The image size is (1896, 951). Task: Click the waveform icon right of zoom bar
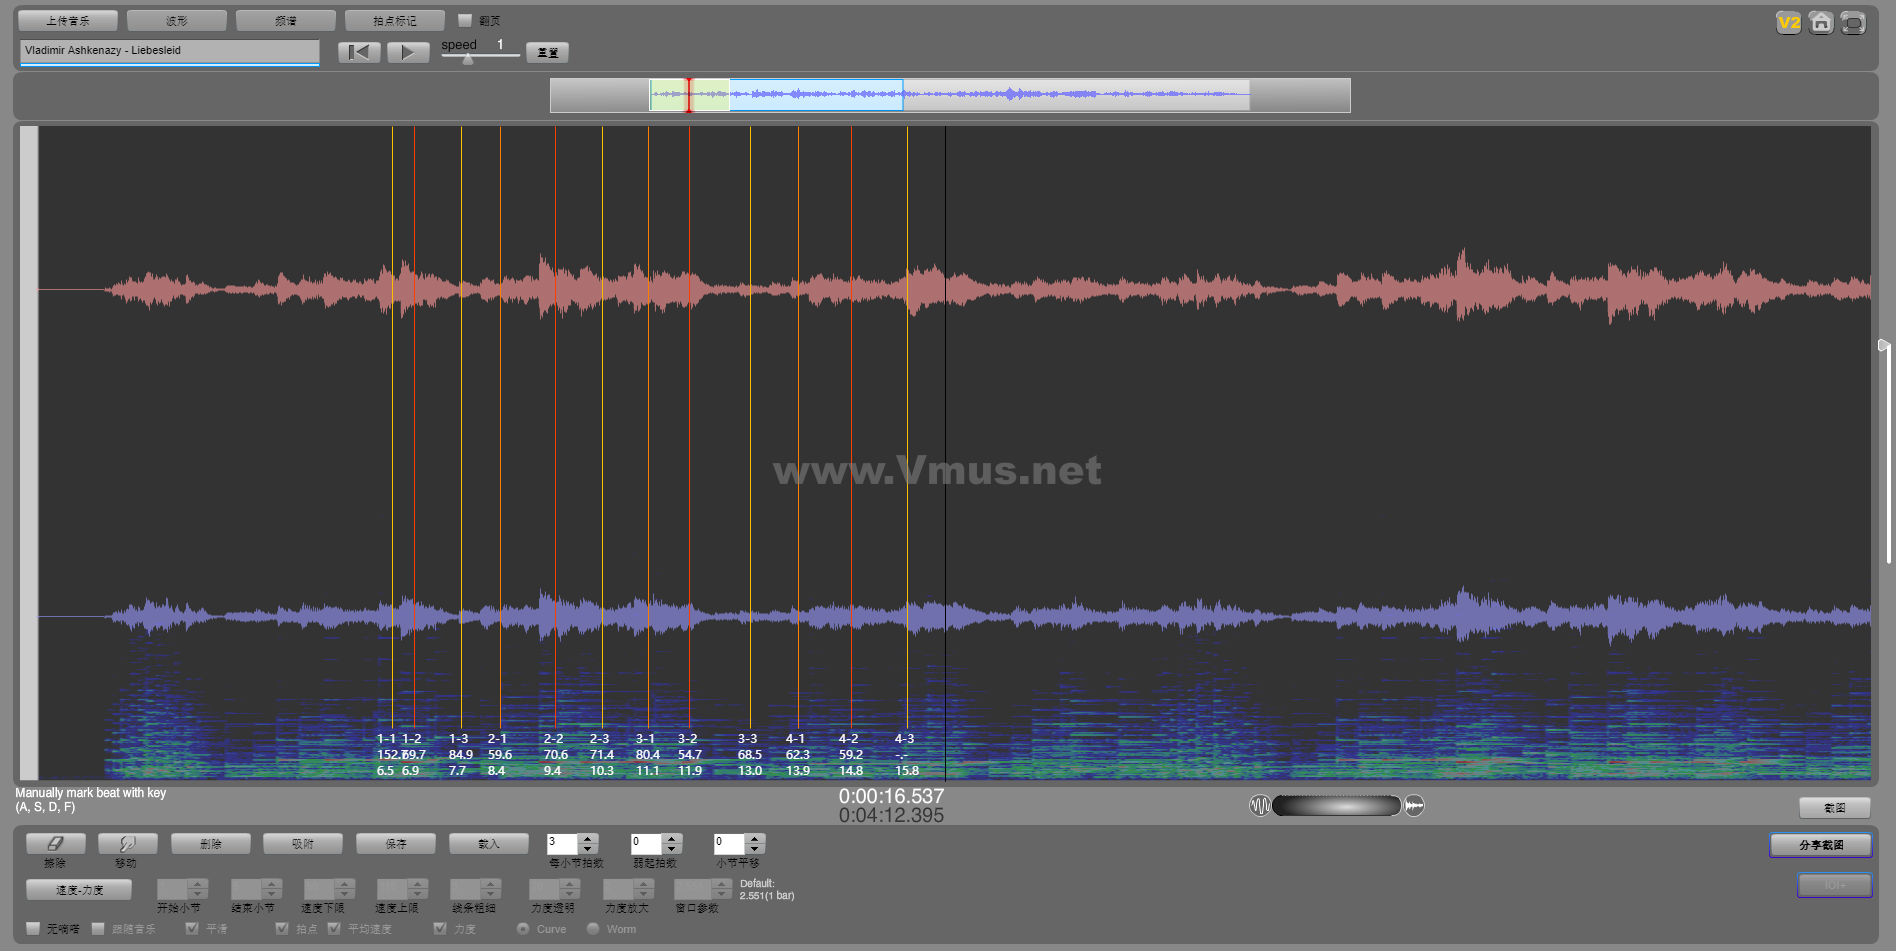tap(1414, 806)
